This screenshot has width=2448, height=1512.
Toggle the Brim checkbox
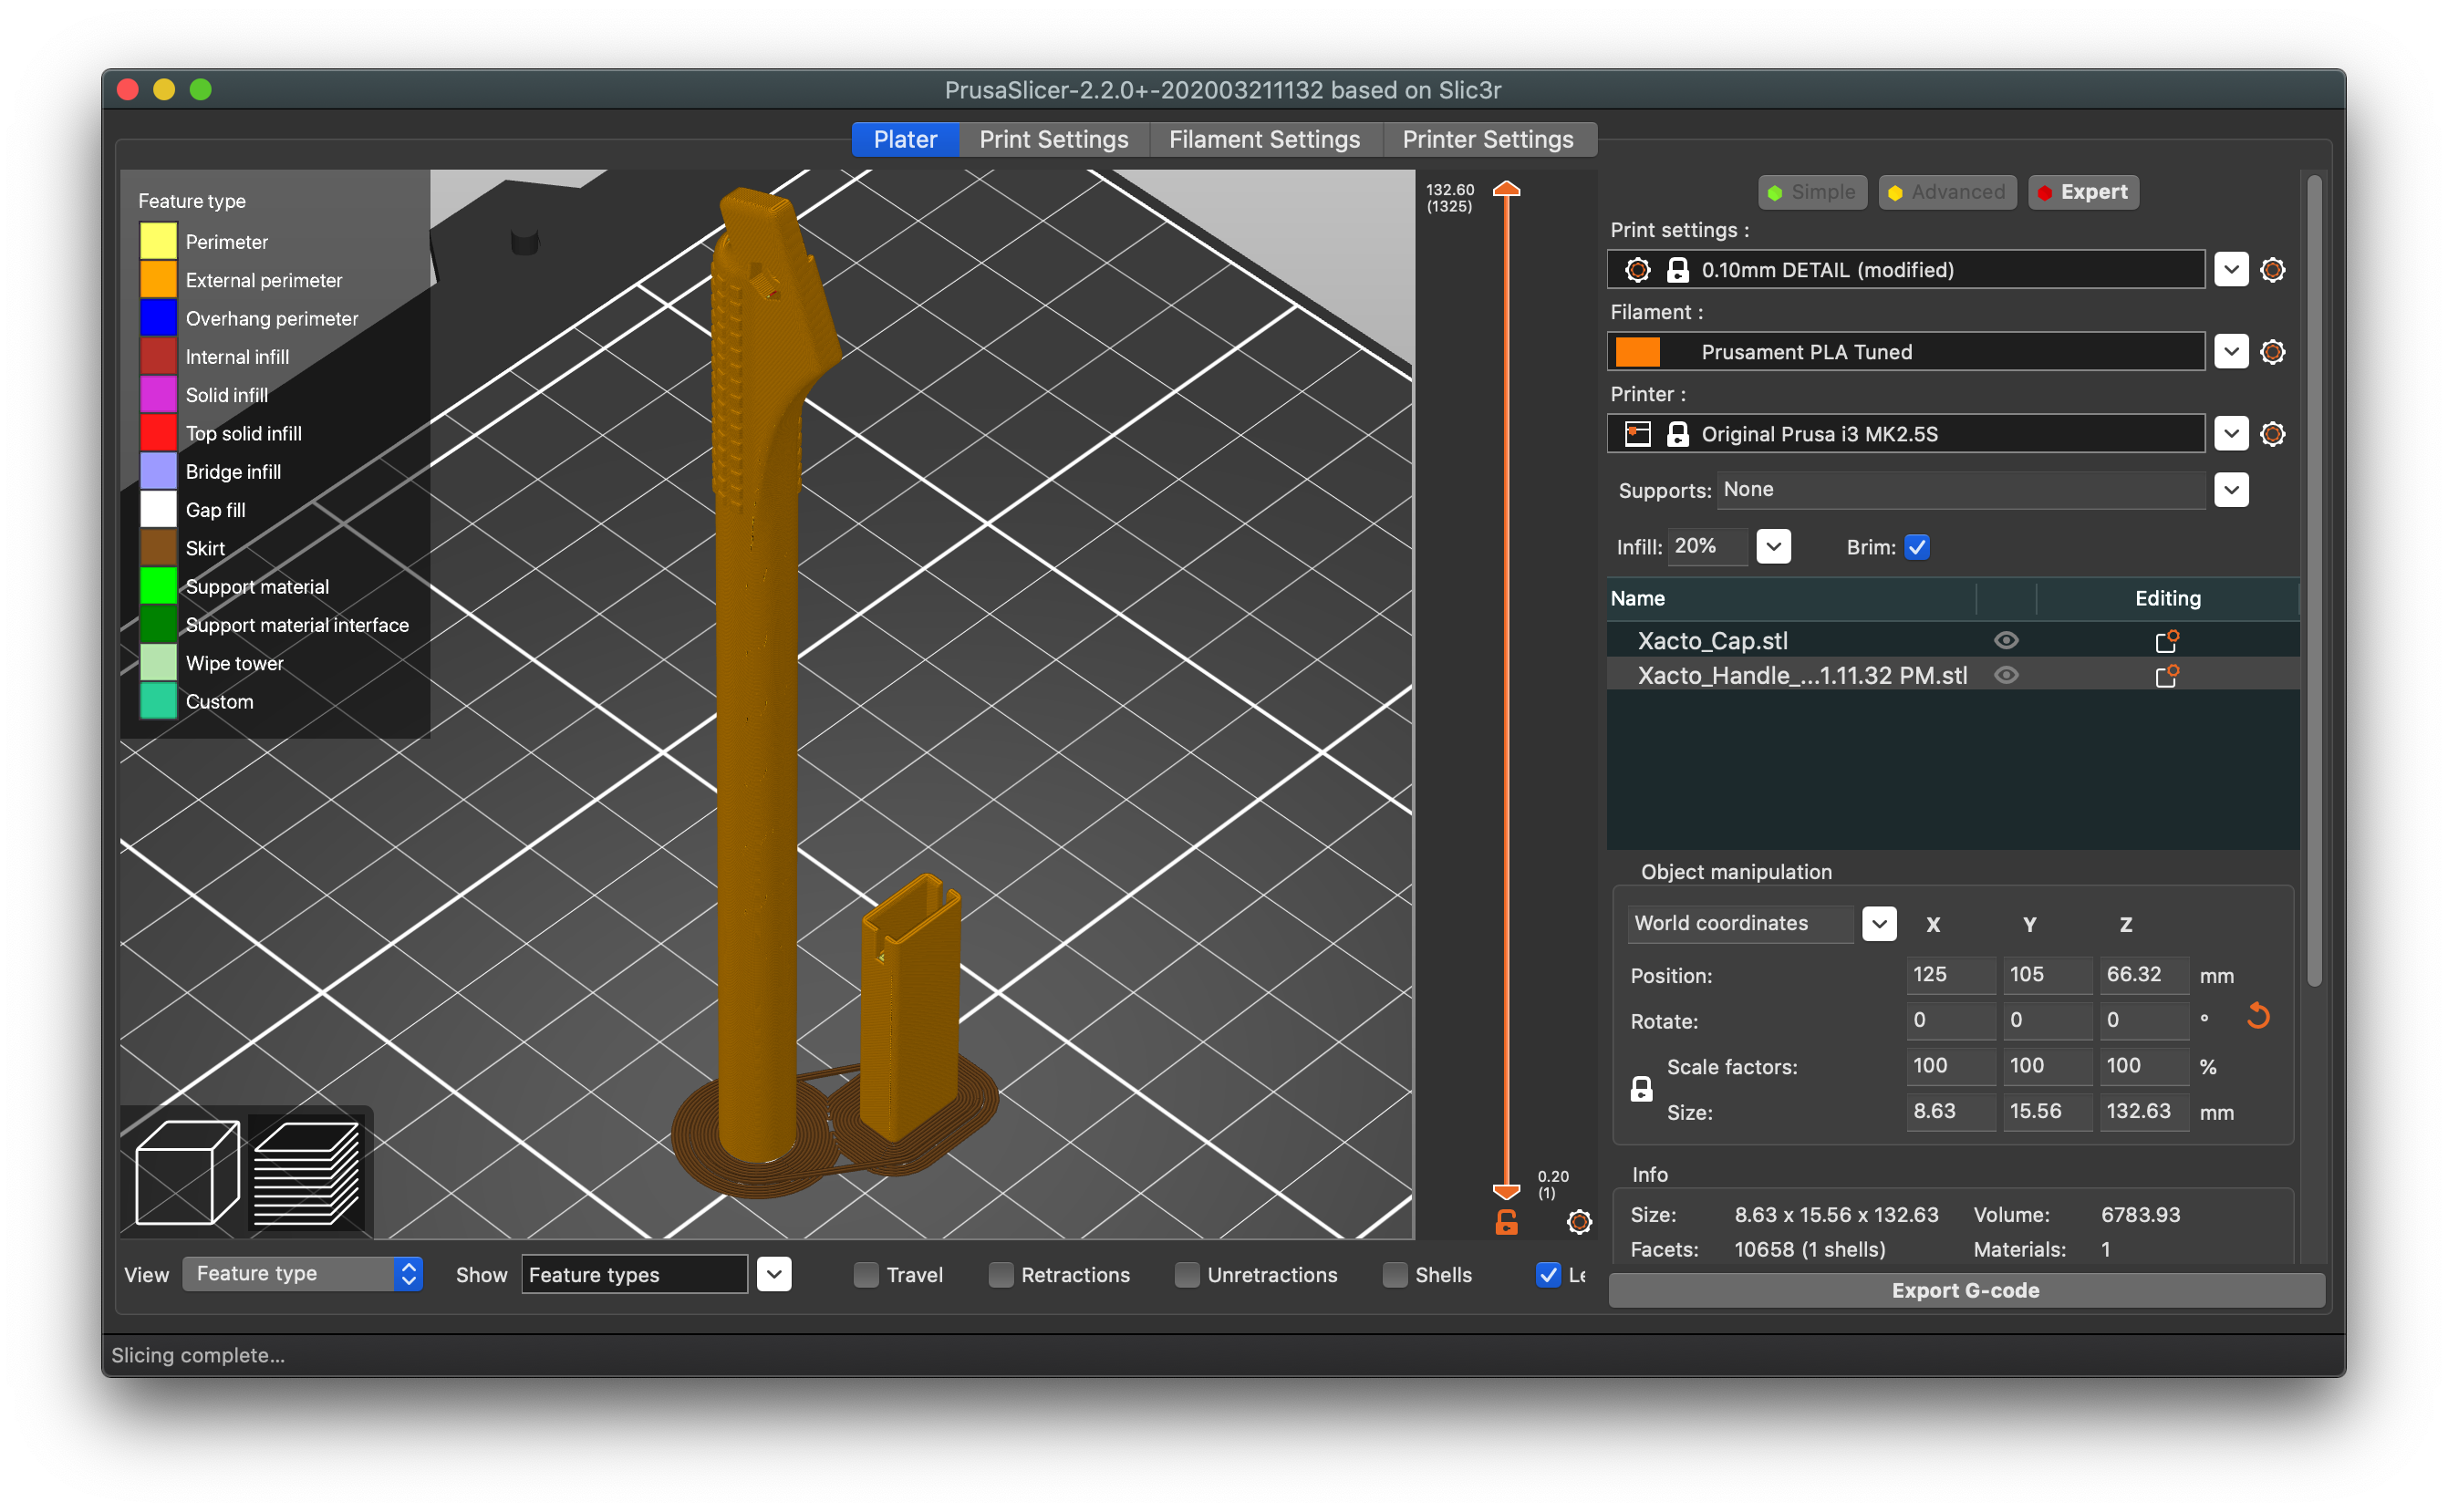point(1916,547)
